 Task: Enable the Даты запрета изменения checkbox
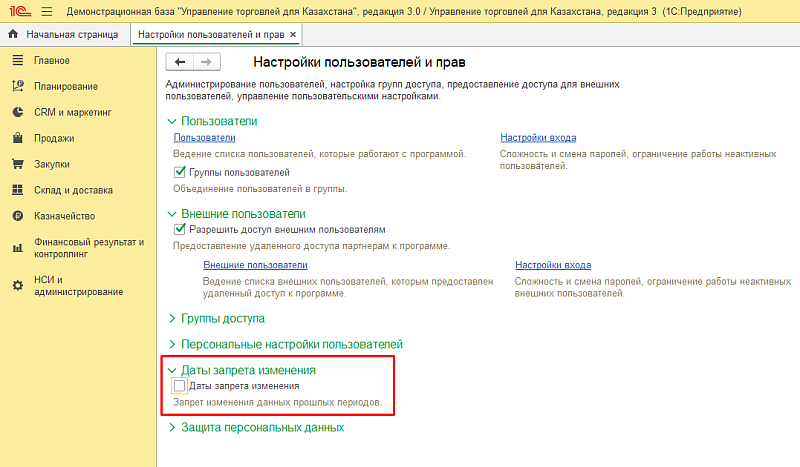(180, 385)
